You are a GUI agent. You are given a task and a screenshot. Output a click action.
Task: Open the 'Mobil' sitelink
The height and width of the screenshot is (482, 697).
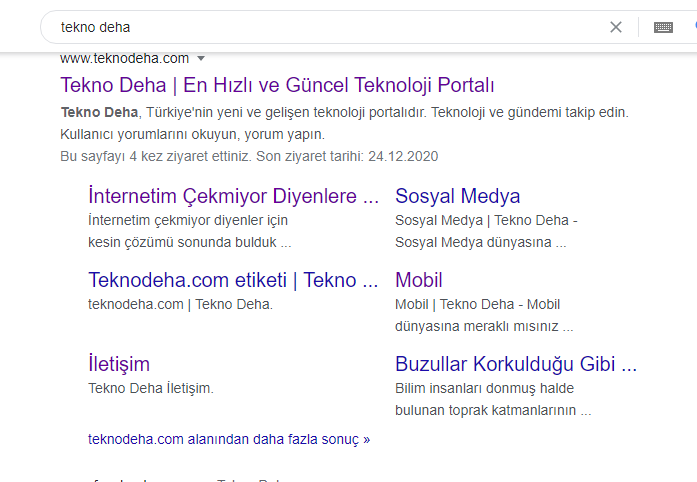click(419, 280)
